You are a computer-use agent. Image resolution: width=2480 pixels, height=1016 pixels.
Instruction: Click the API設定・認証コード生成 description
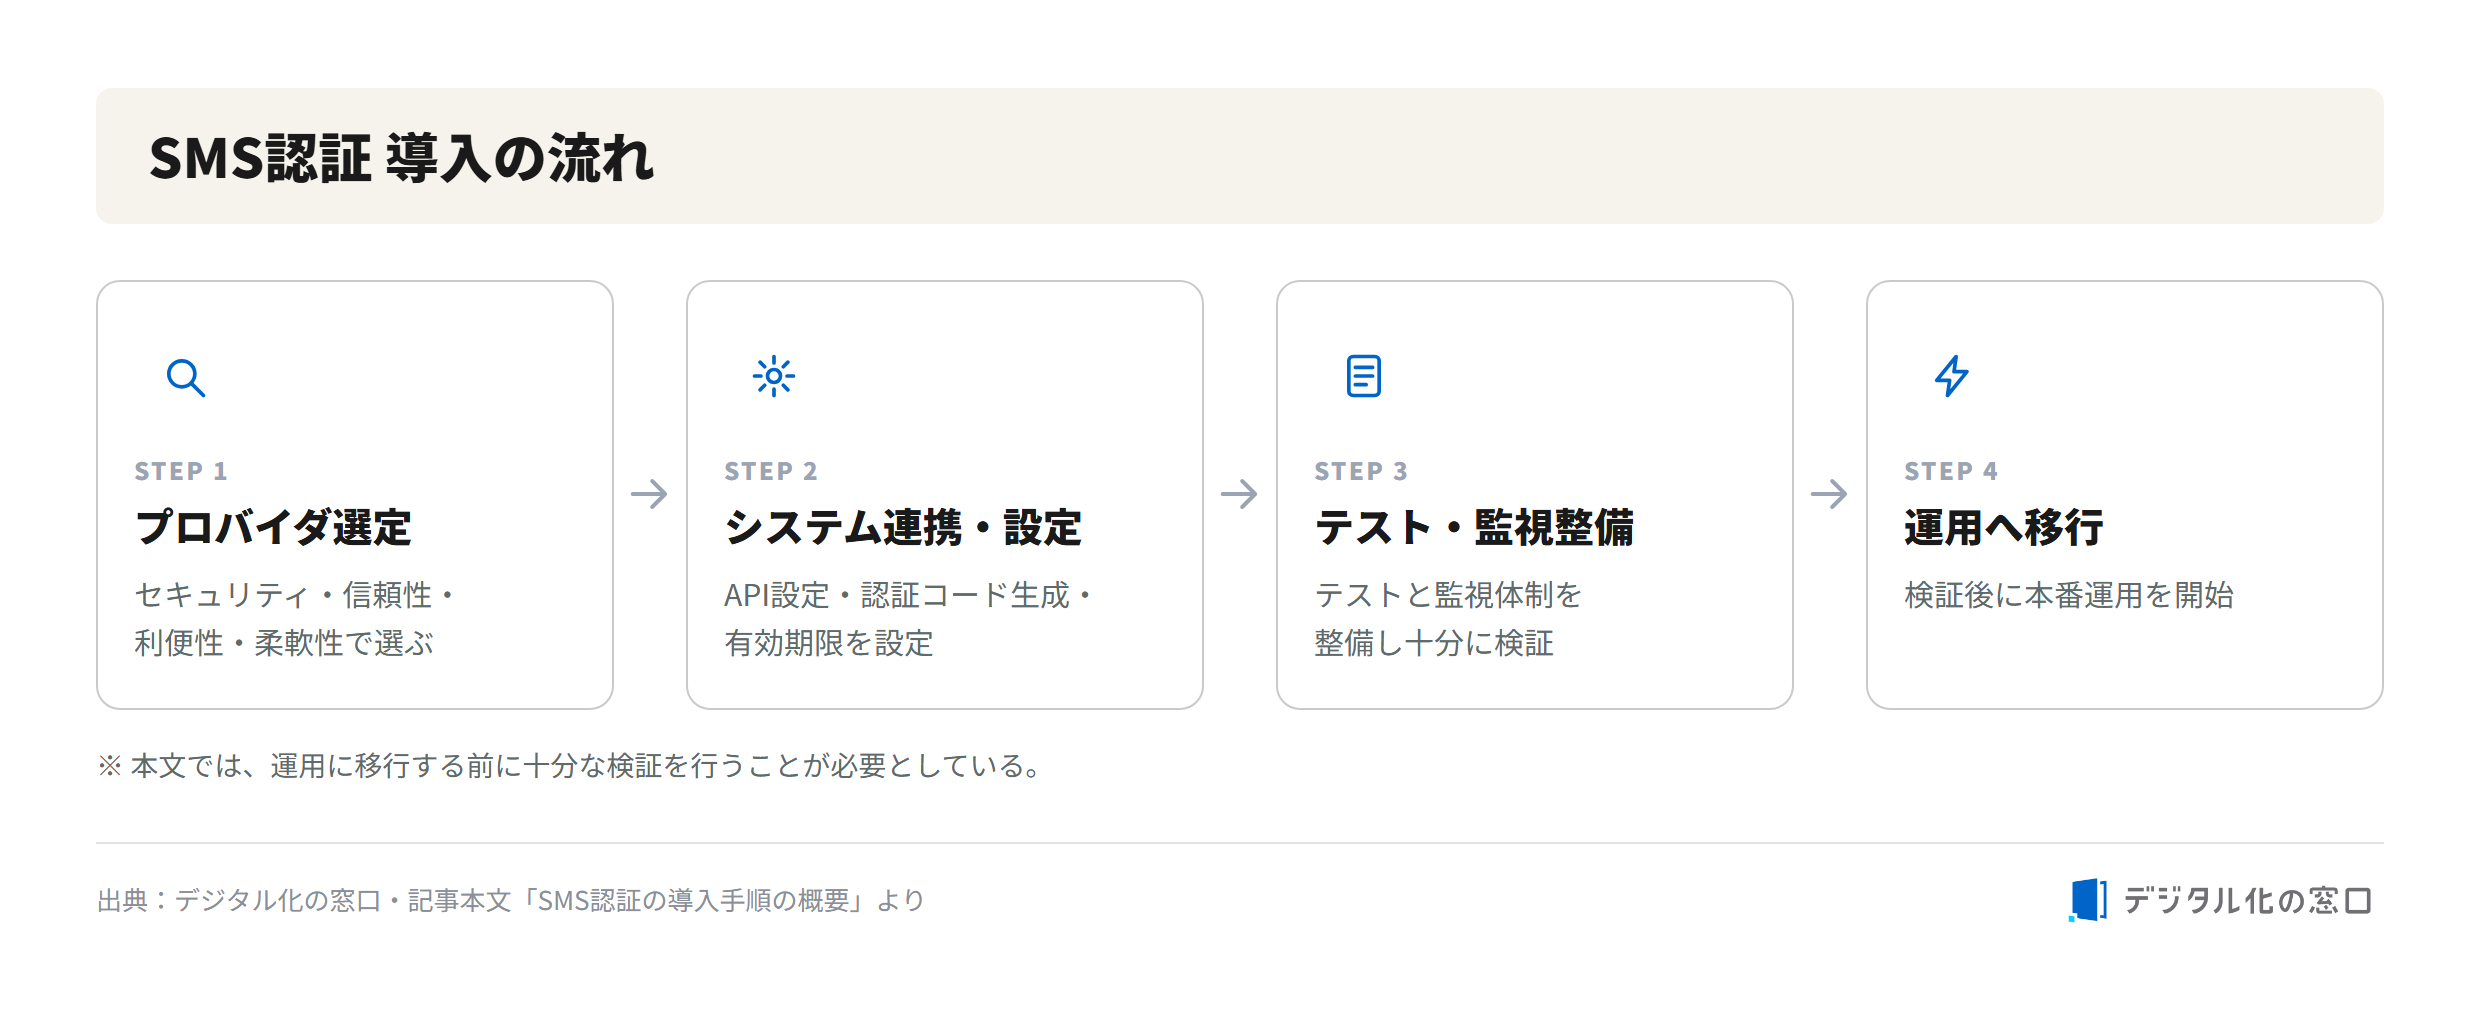click(x=908, y=619)
